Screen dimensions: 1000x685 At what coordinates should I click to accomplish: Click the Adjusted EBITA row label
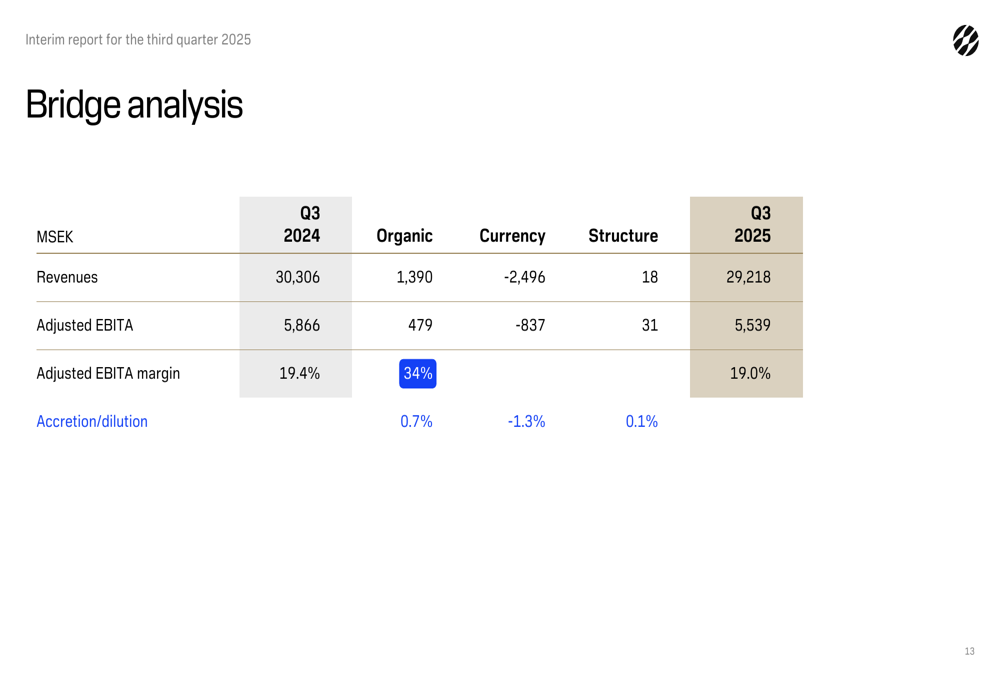pyautogui.click(x=85, y=326)
